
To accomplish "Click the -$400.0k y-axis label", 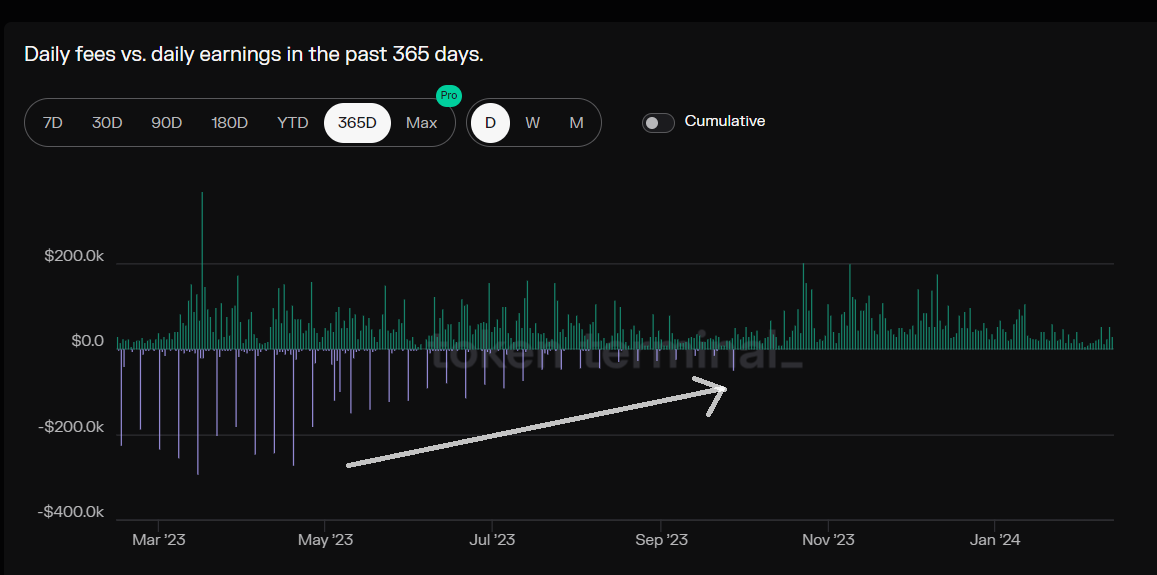I will coord(72,512).
